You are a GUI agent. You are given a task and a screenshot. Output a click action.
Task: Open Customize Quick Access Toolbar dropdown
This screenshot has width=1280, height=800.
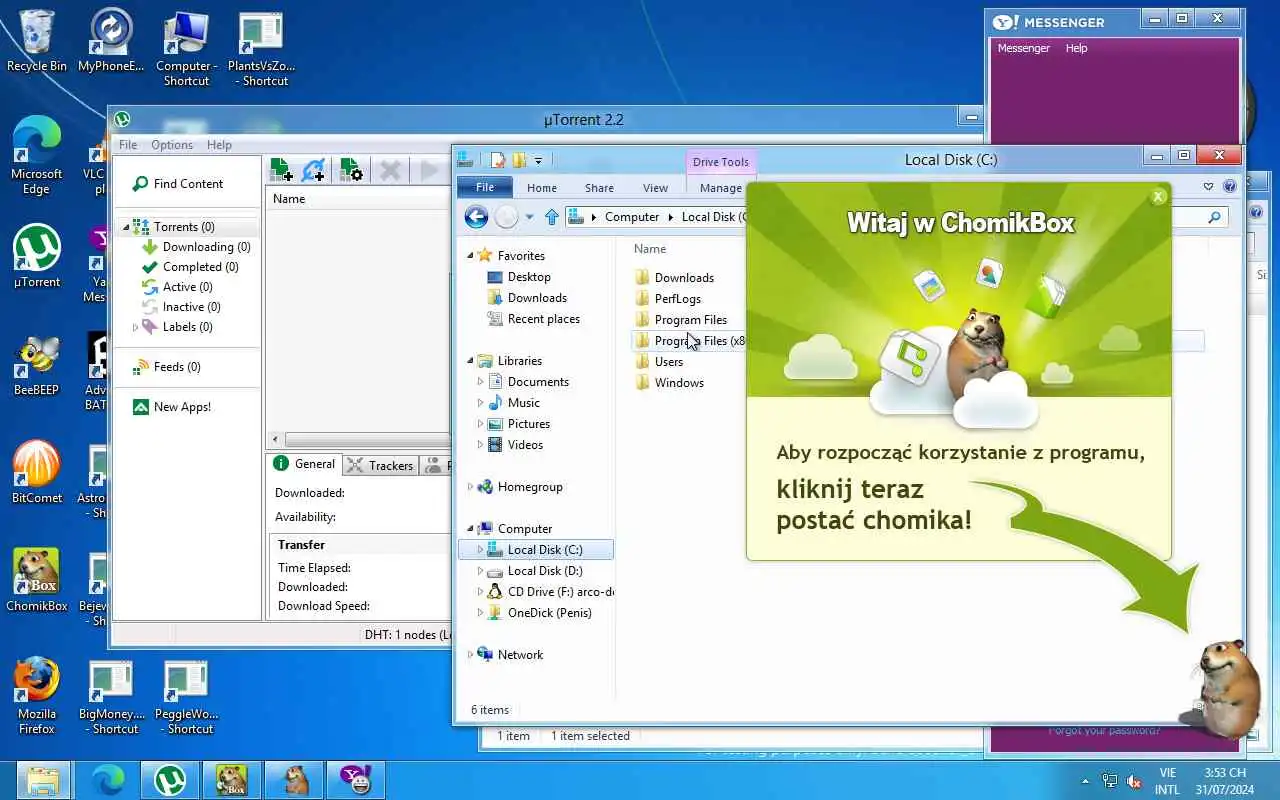[538, 160]
